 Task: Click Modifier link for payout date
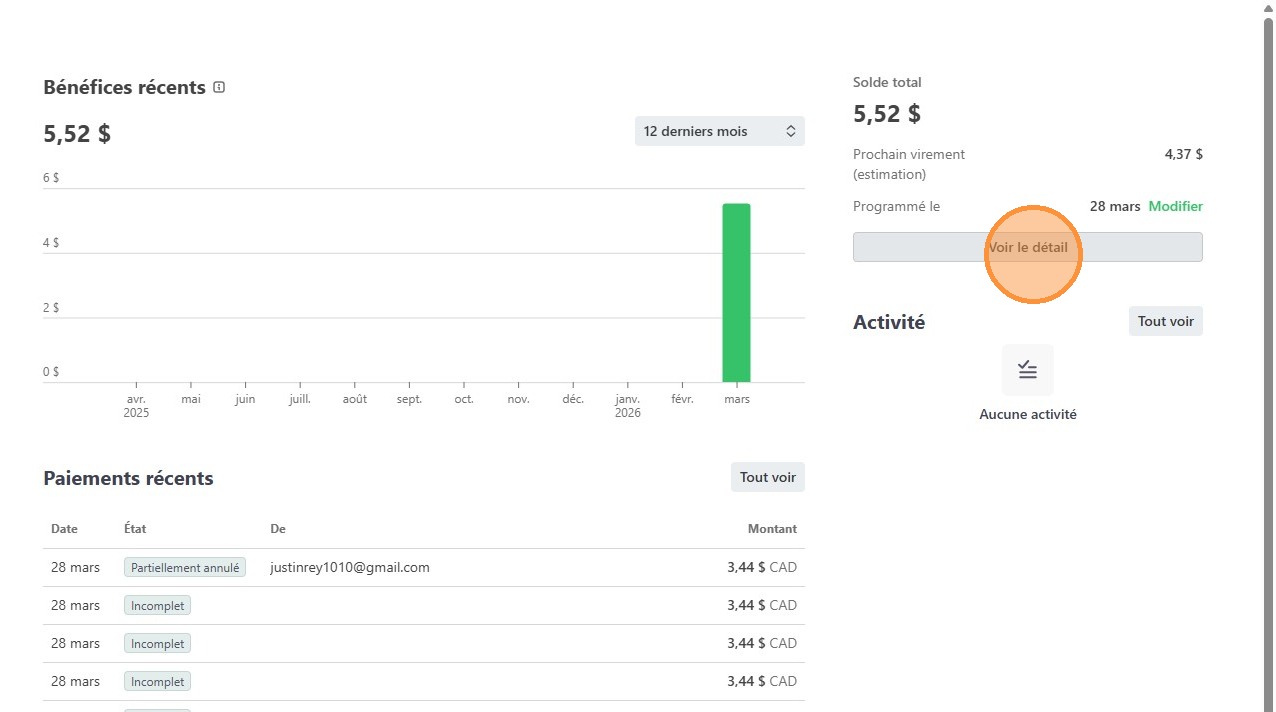click(1175, 206)
